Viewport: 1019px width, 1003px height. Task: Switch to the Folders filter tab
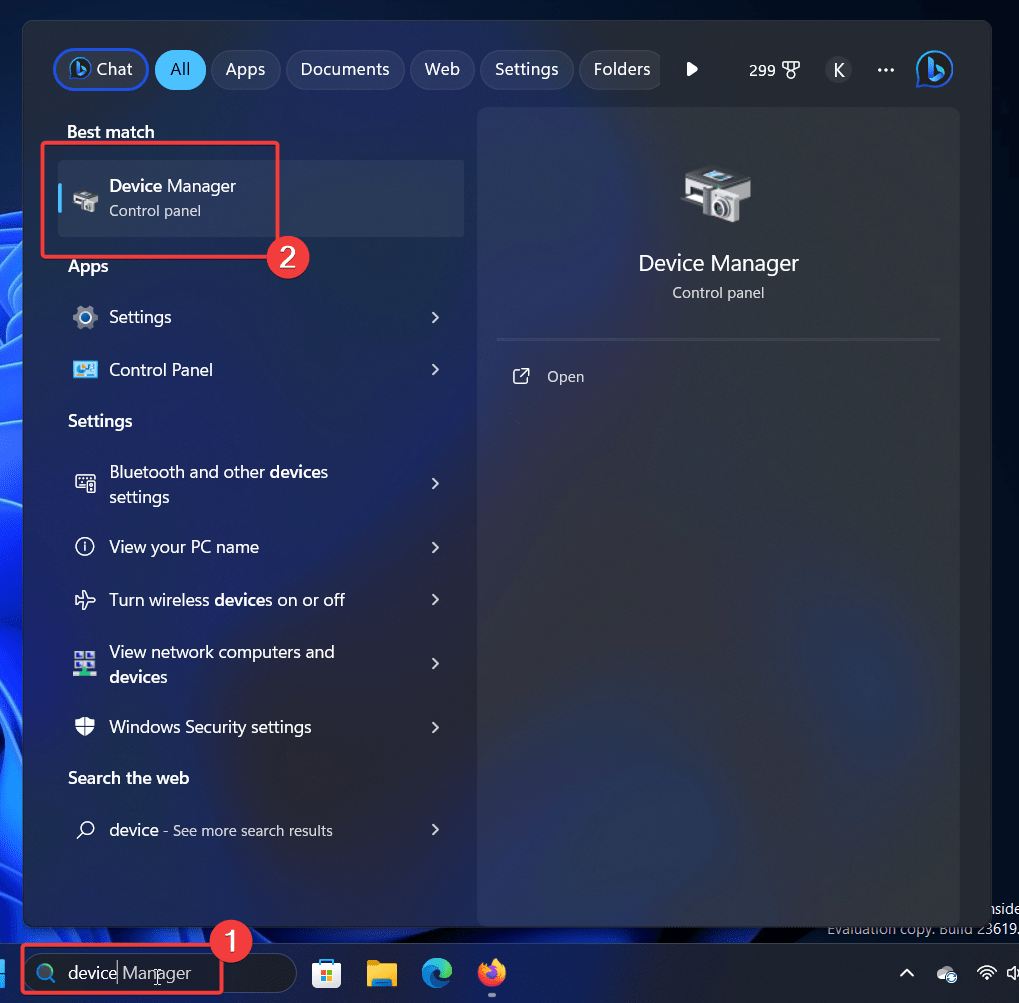coord(621,70)
